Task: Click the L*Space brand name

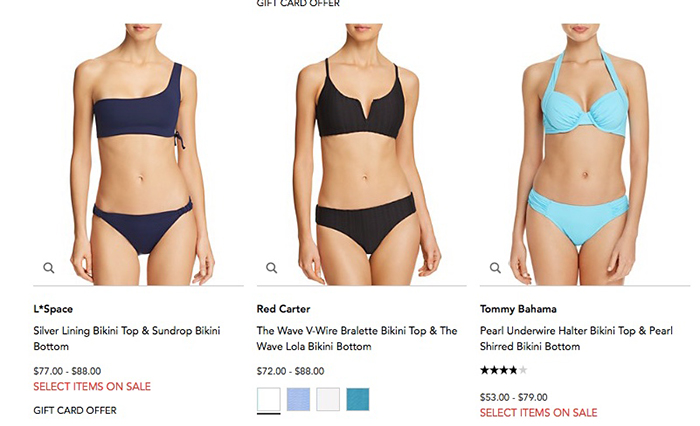Action: click(53, 309)
